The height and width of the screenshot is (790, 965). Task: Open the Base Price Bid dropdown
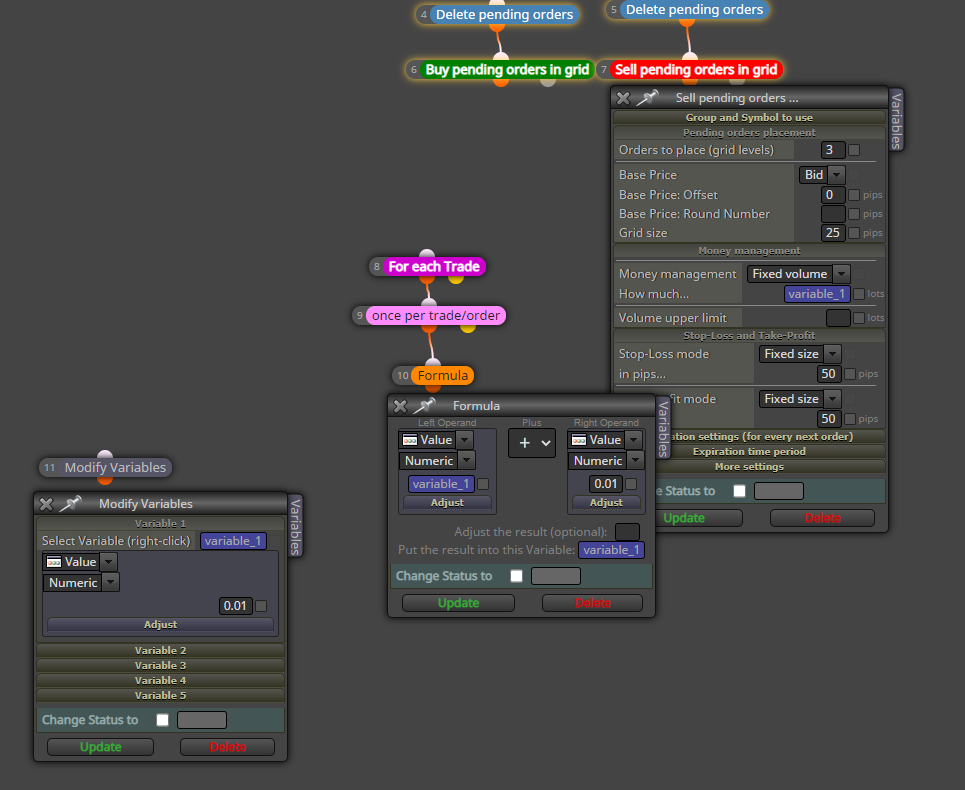pyautogui.click(x=822, y=175)
